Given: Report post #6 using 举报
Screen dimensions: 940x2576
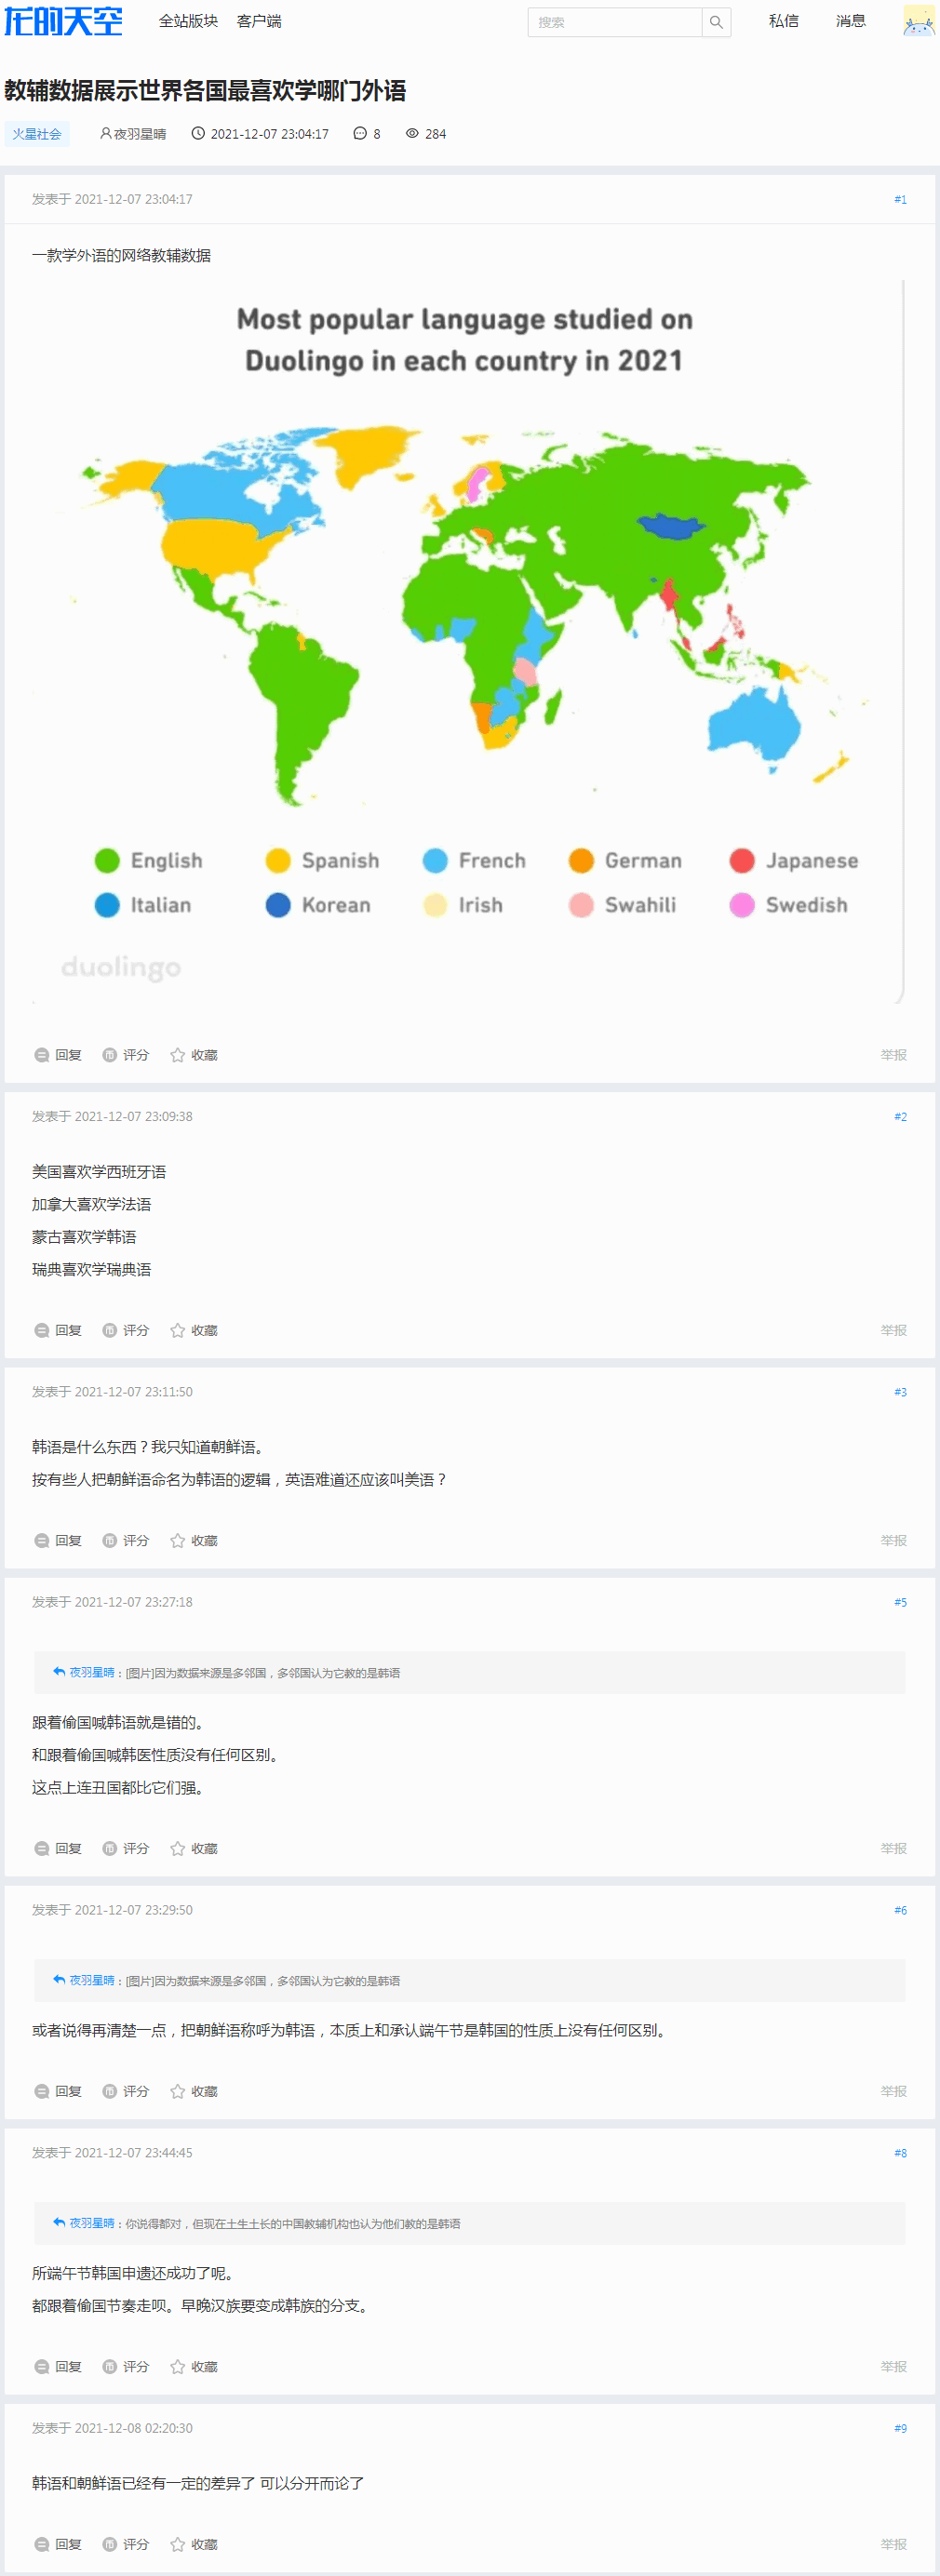Looking at the screenshot, I should [x=894, y=2091].
